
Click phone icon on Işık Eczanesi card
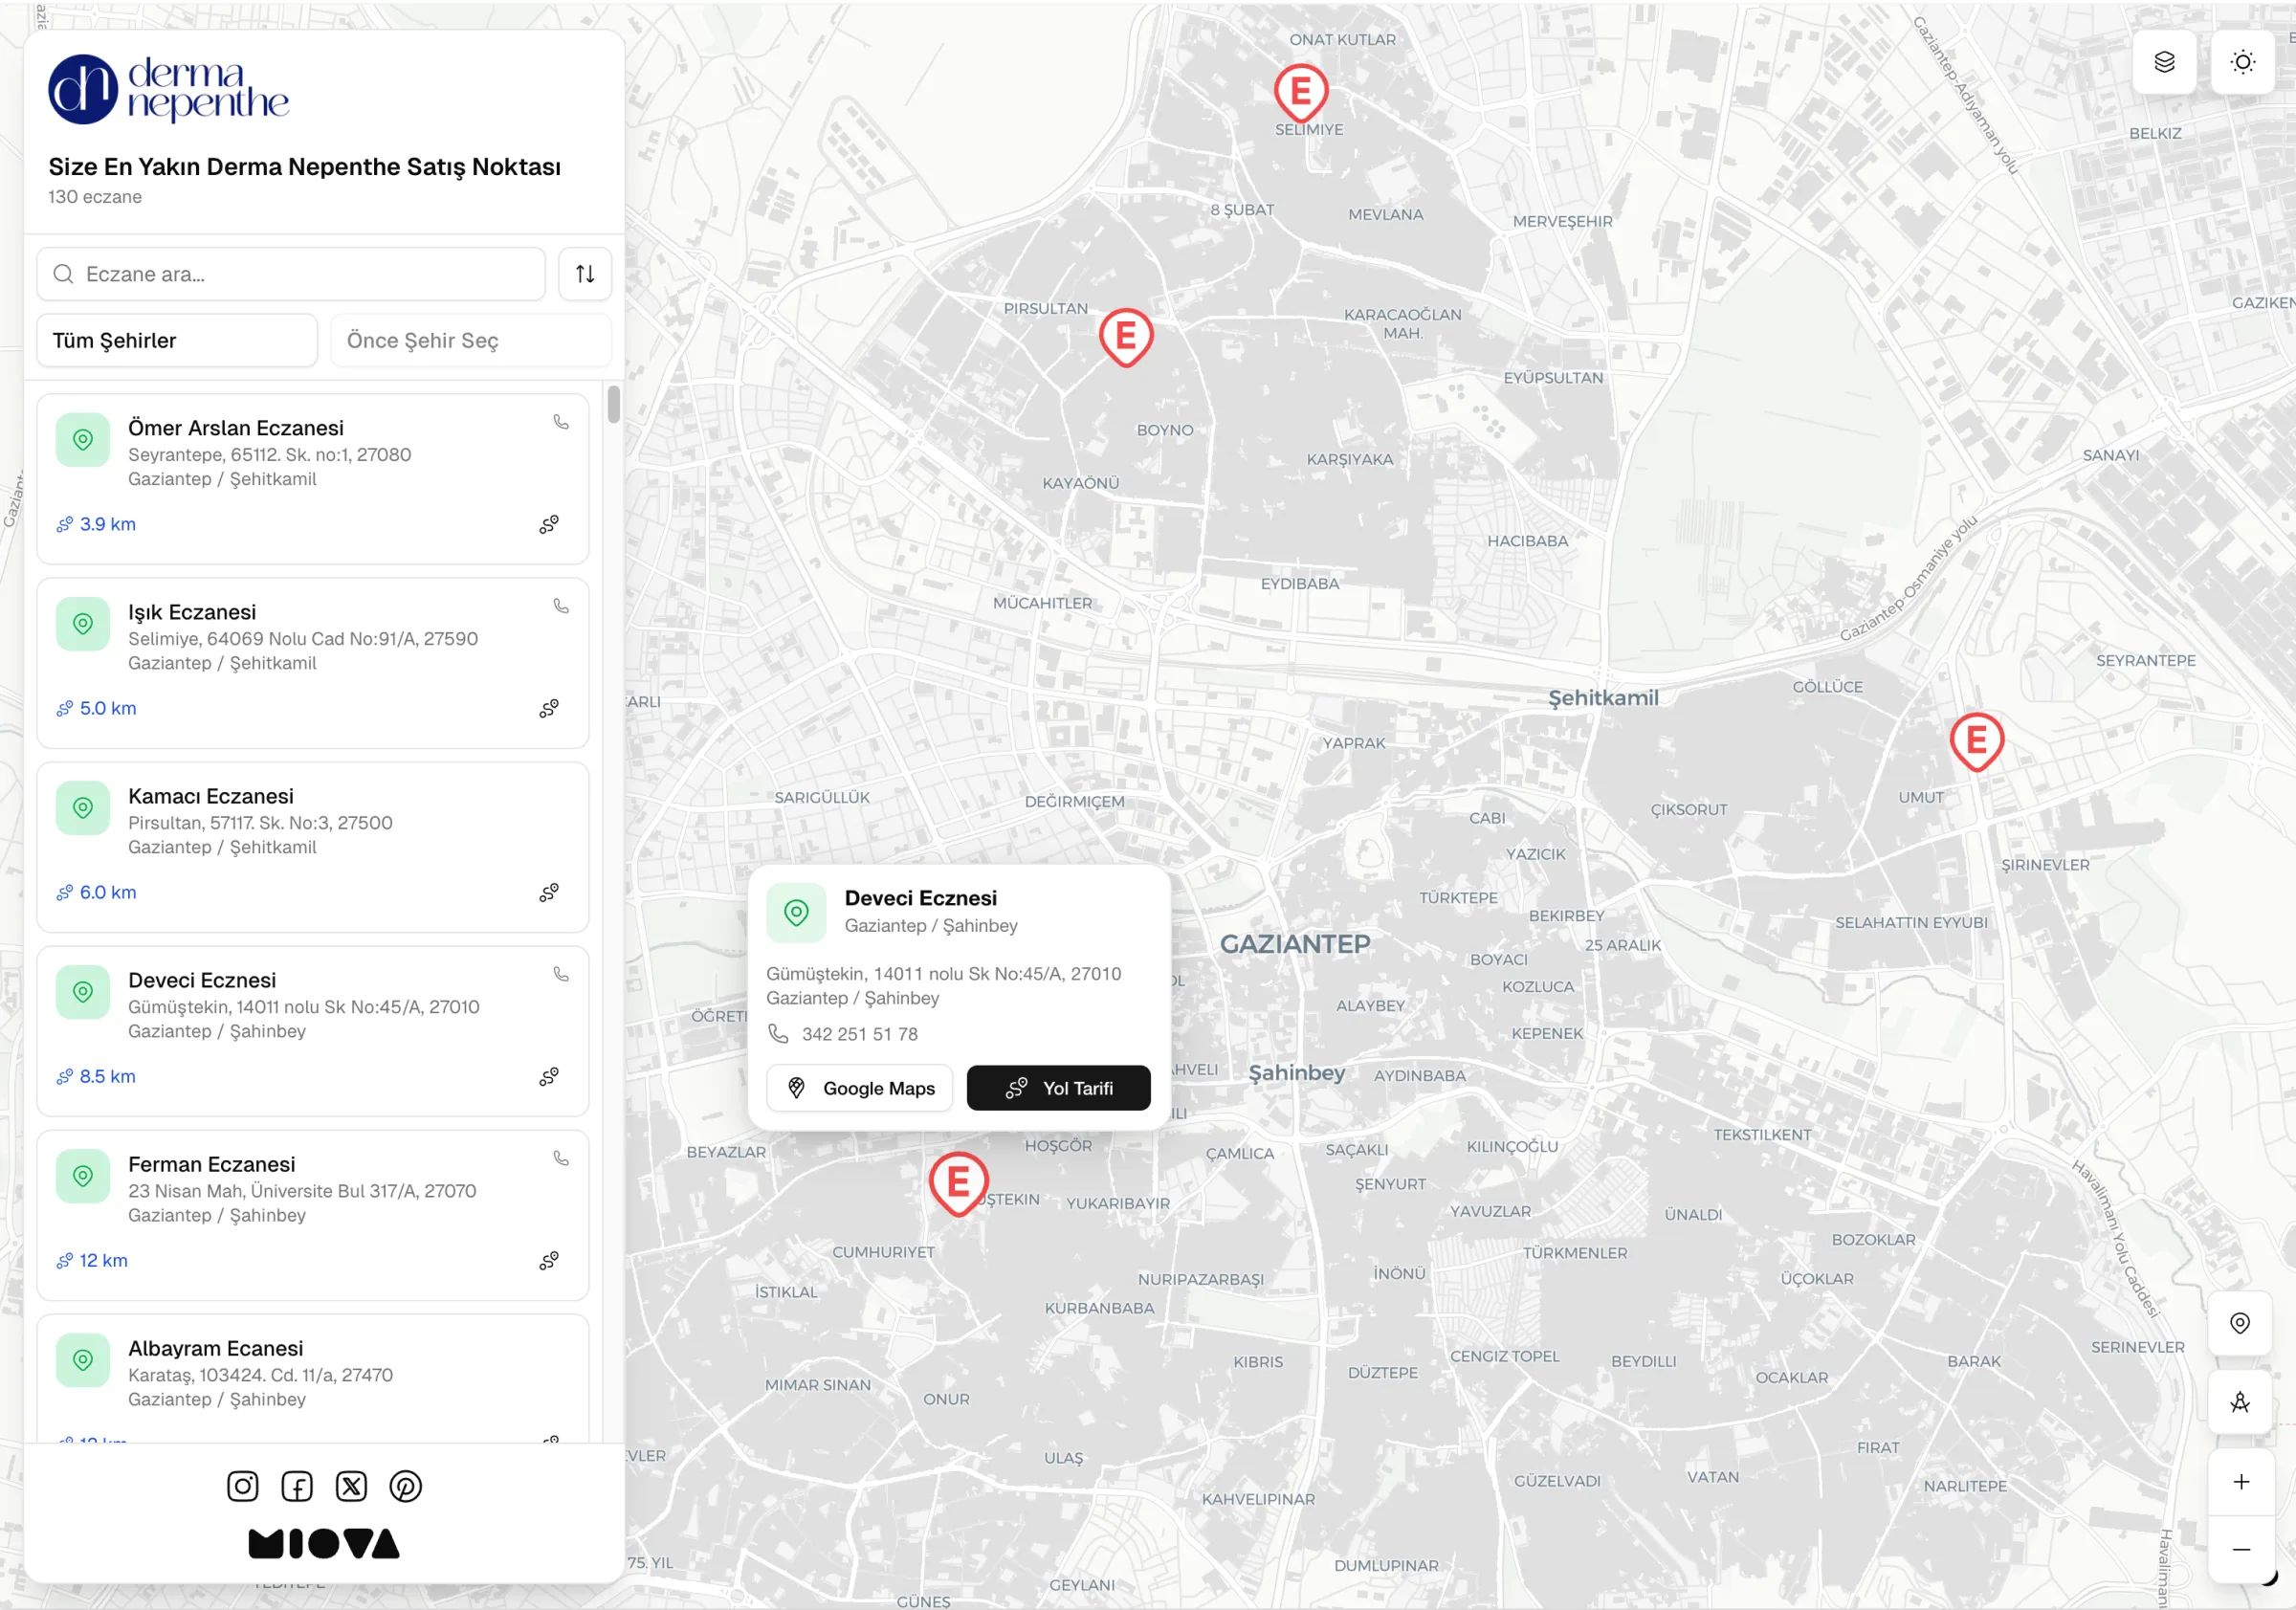tap(561, 606)
